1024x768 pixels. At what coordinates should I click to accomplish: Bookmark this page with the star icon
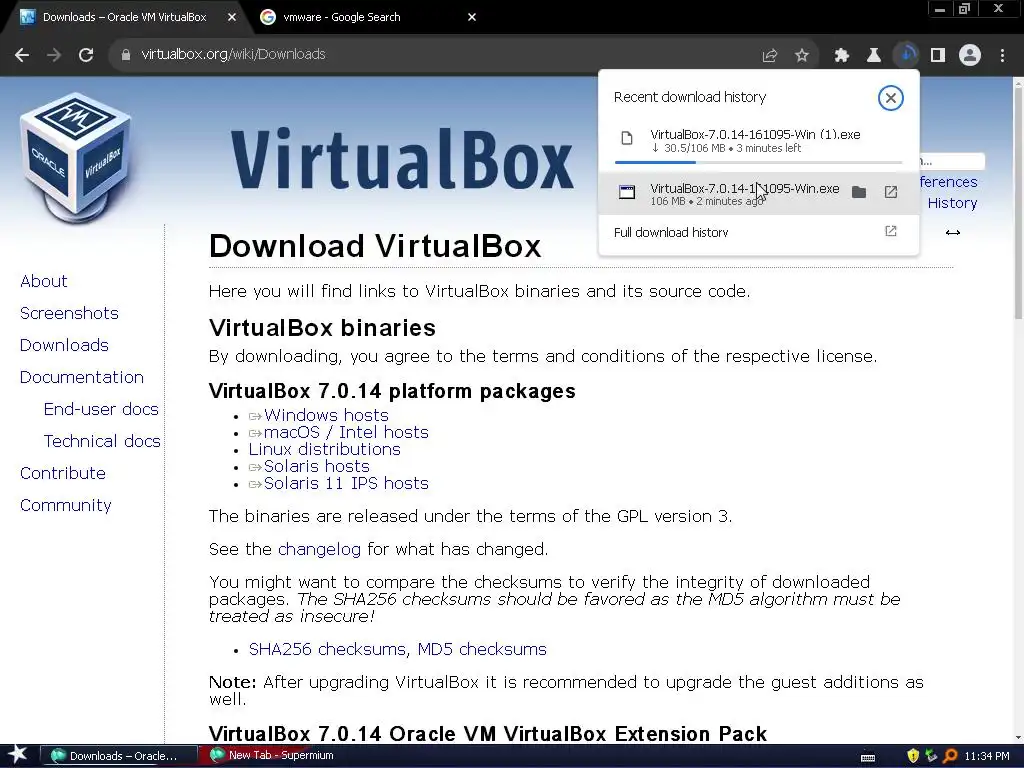pyautogui.click(x=802, y=56)
